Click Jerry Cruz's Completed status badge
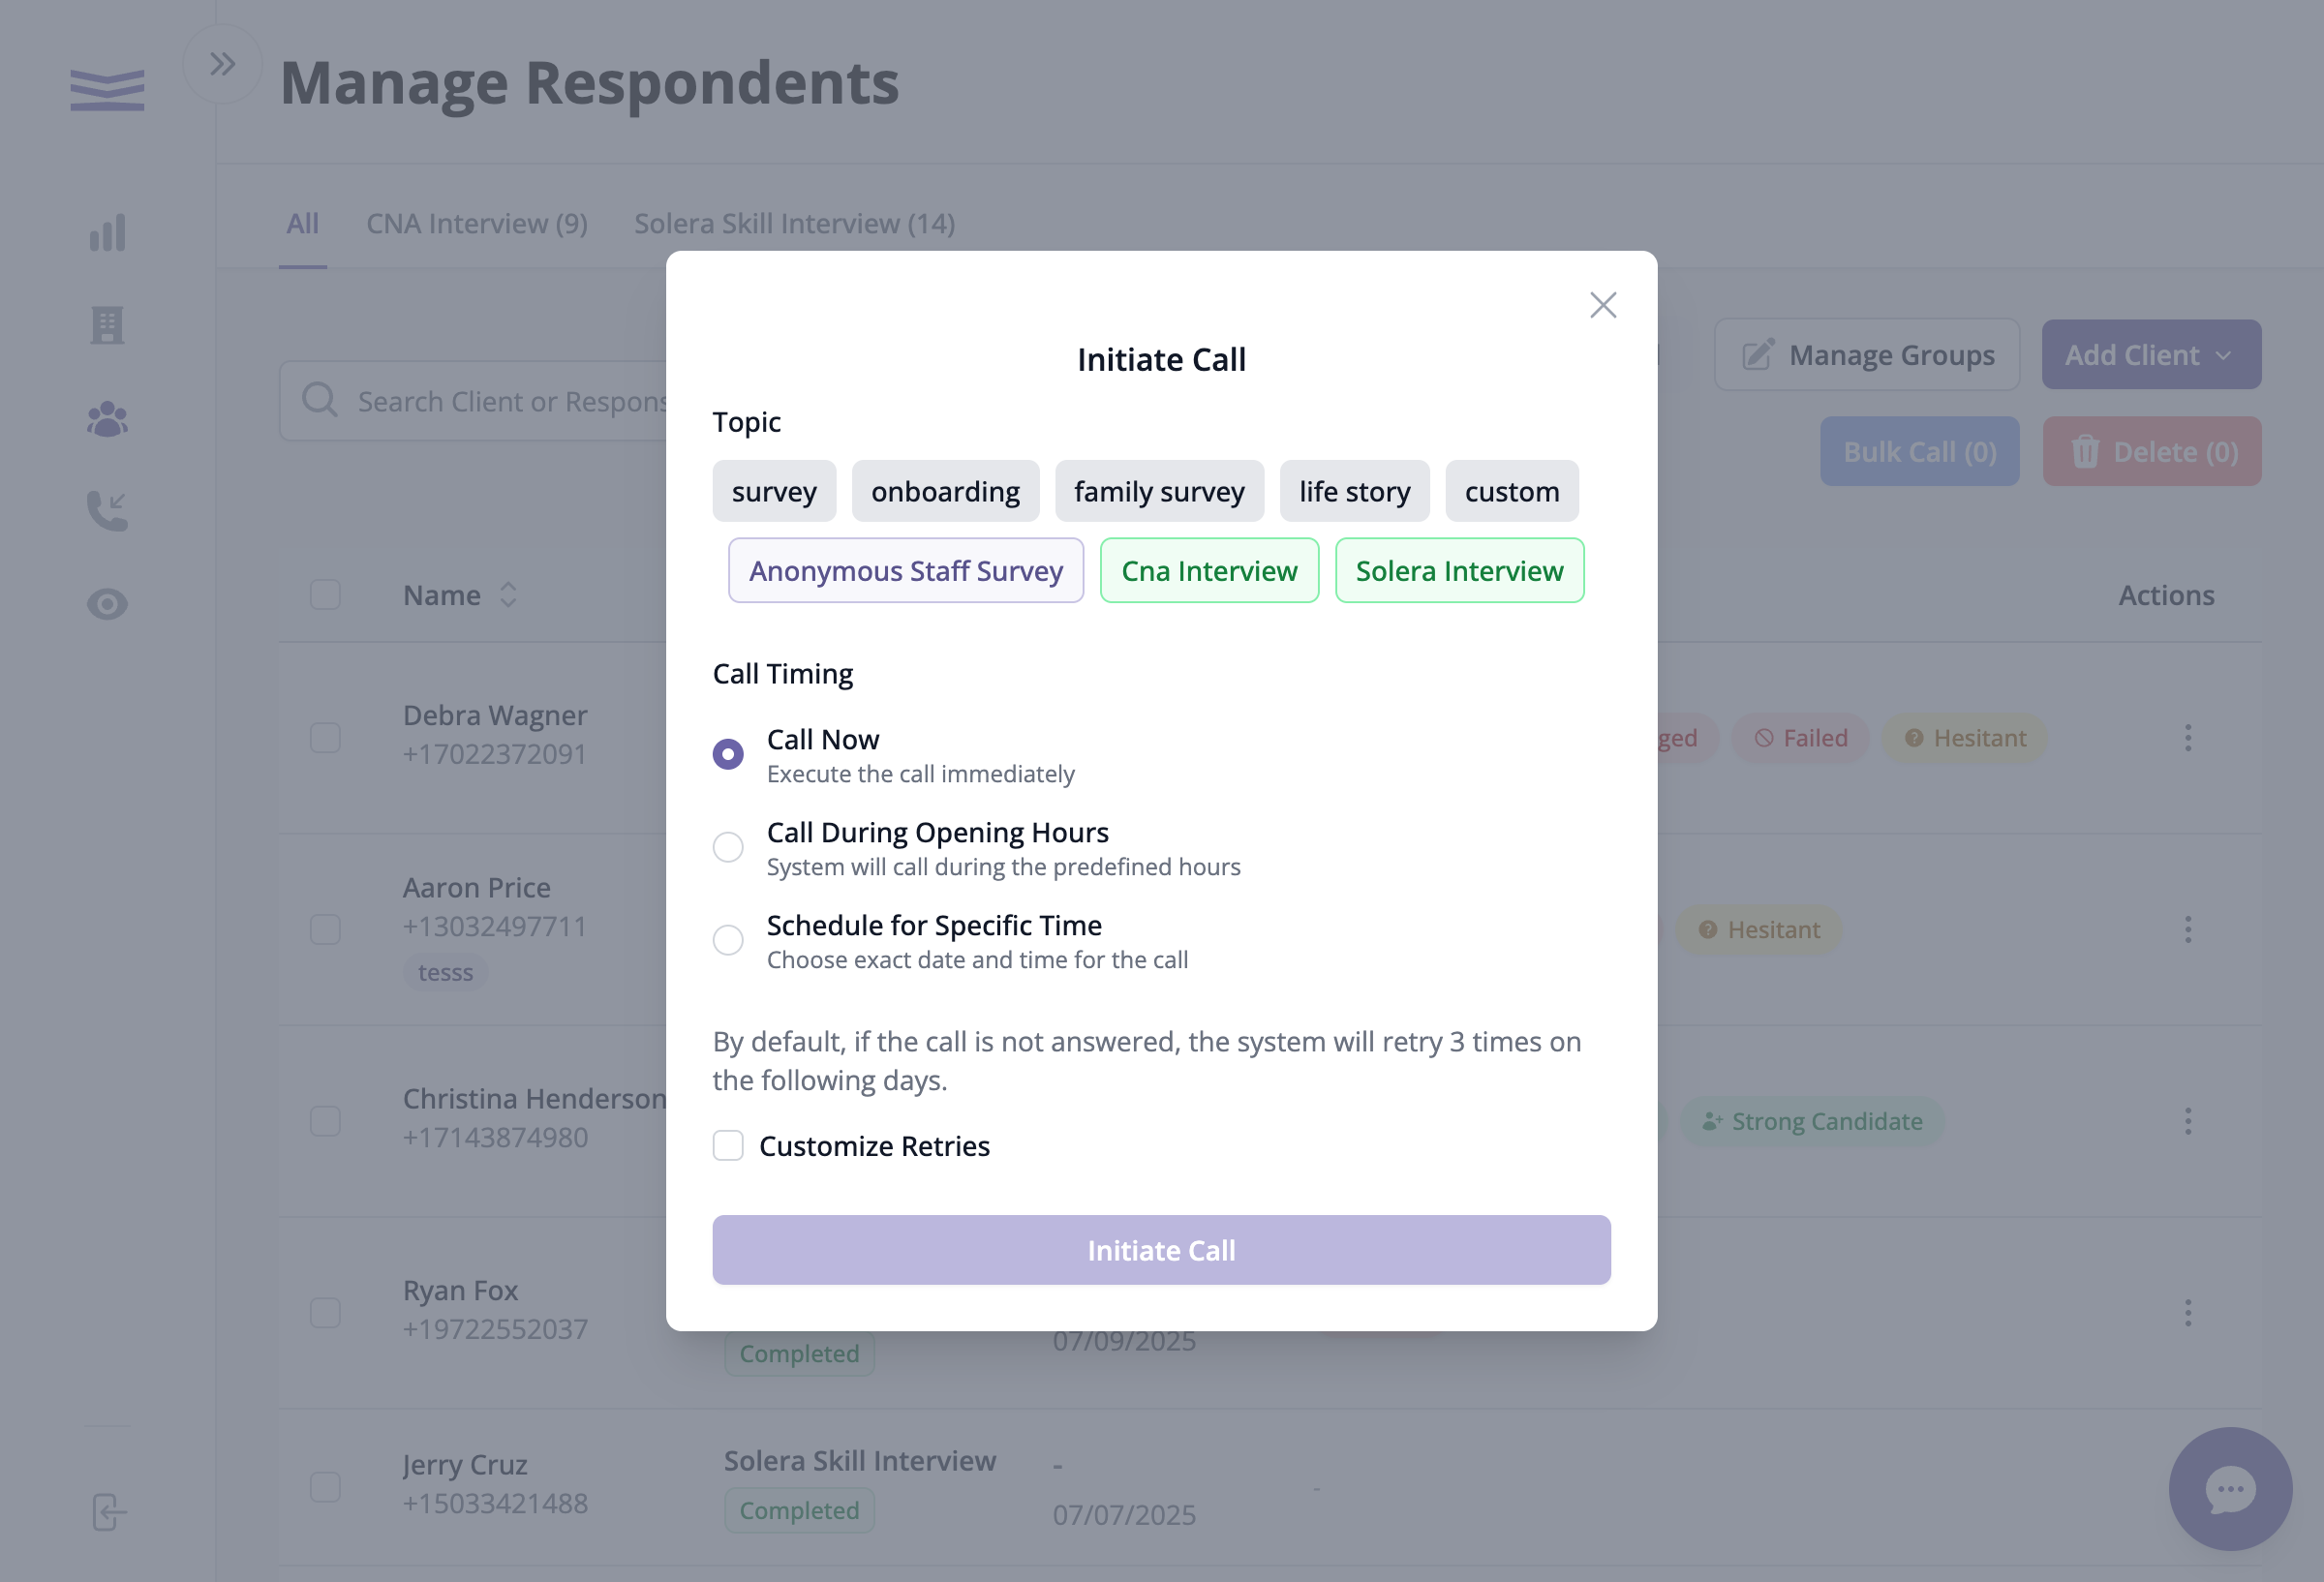 point(798,1510)
